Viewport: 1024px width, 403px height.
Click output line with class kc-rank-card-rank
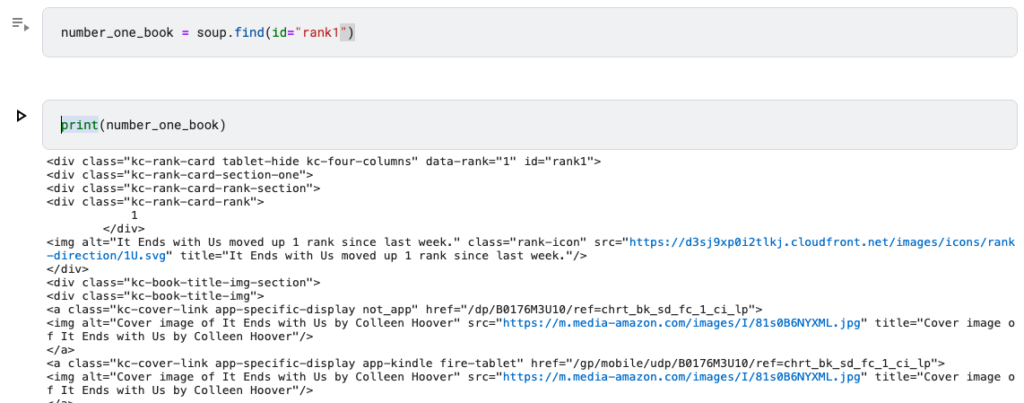point(155,202)
